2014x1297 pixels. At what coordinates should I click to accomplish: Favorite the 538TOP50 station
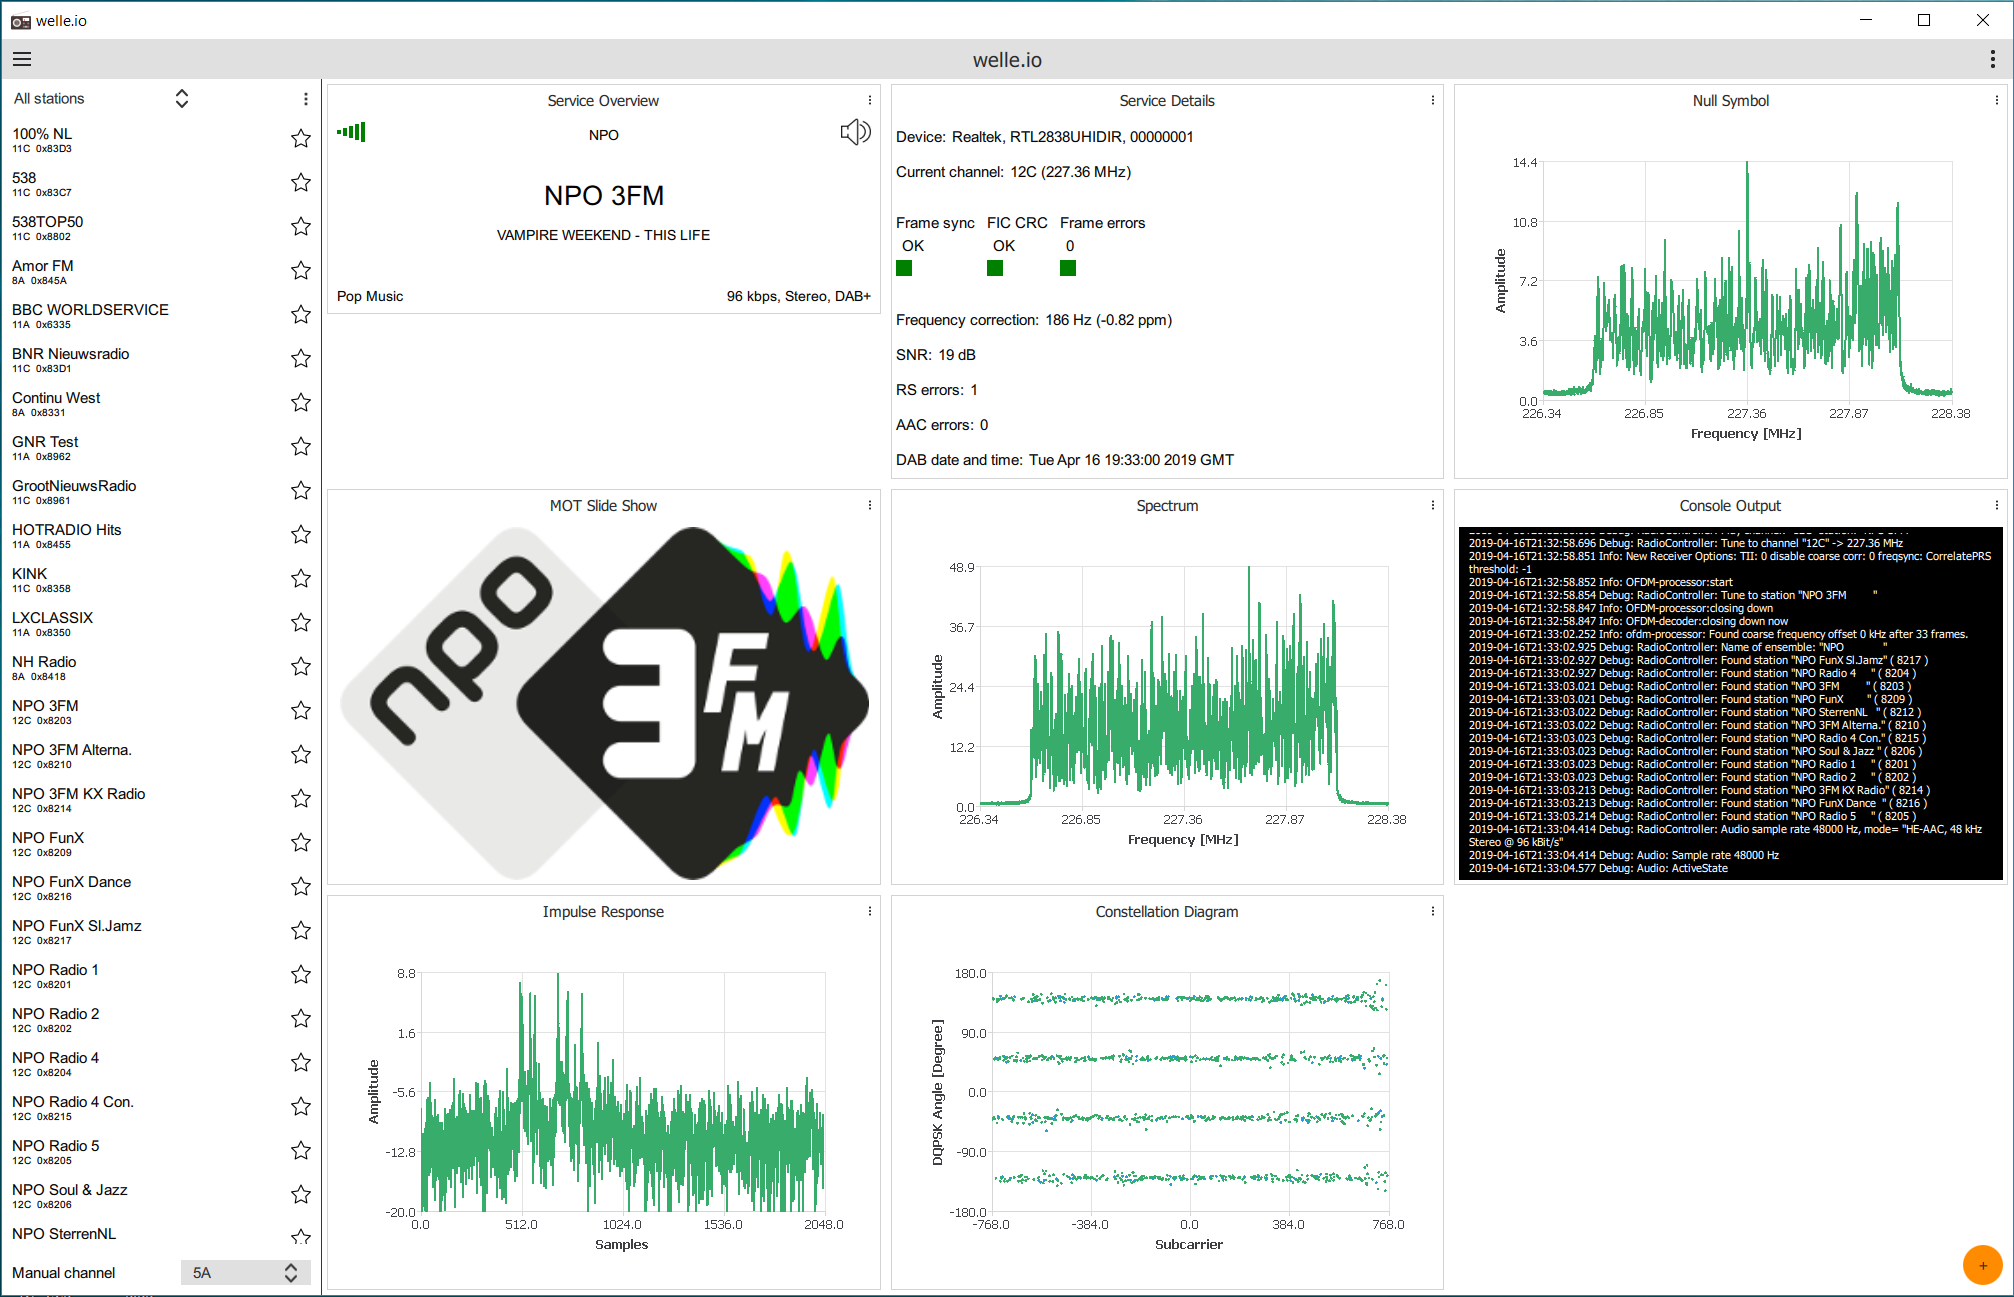[x=301, y=227]
